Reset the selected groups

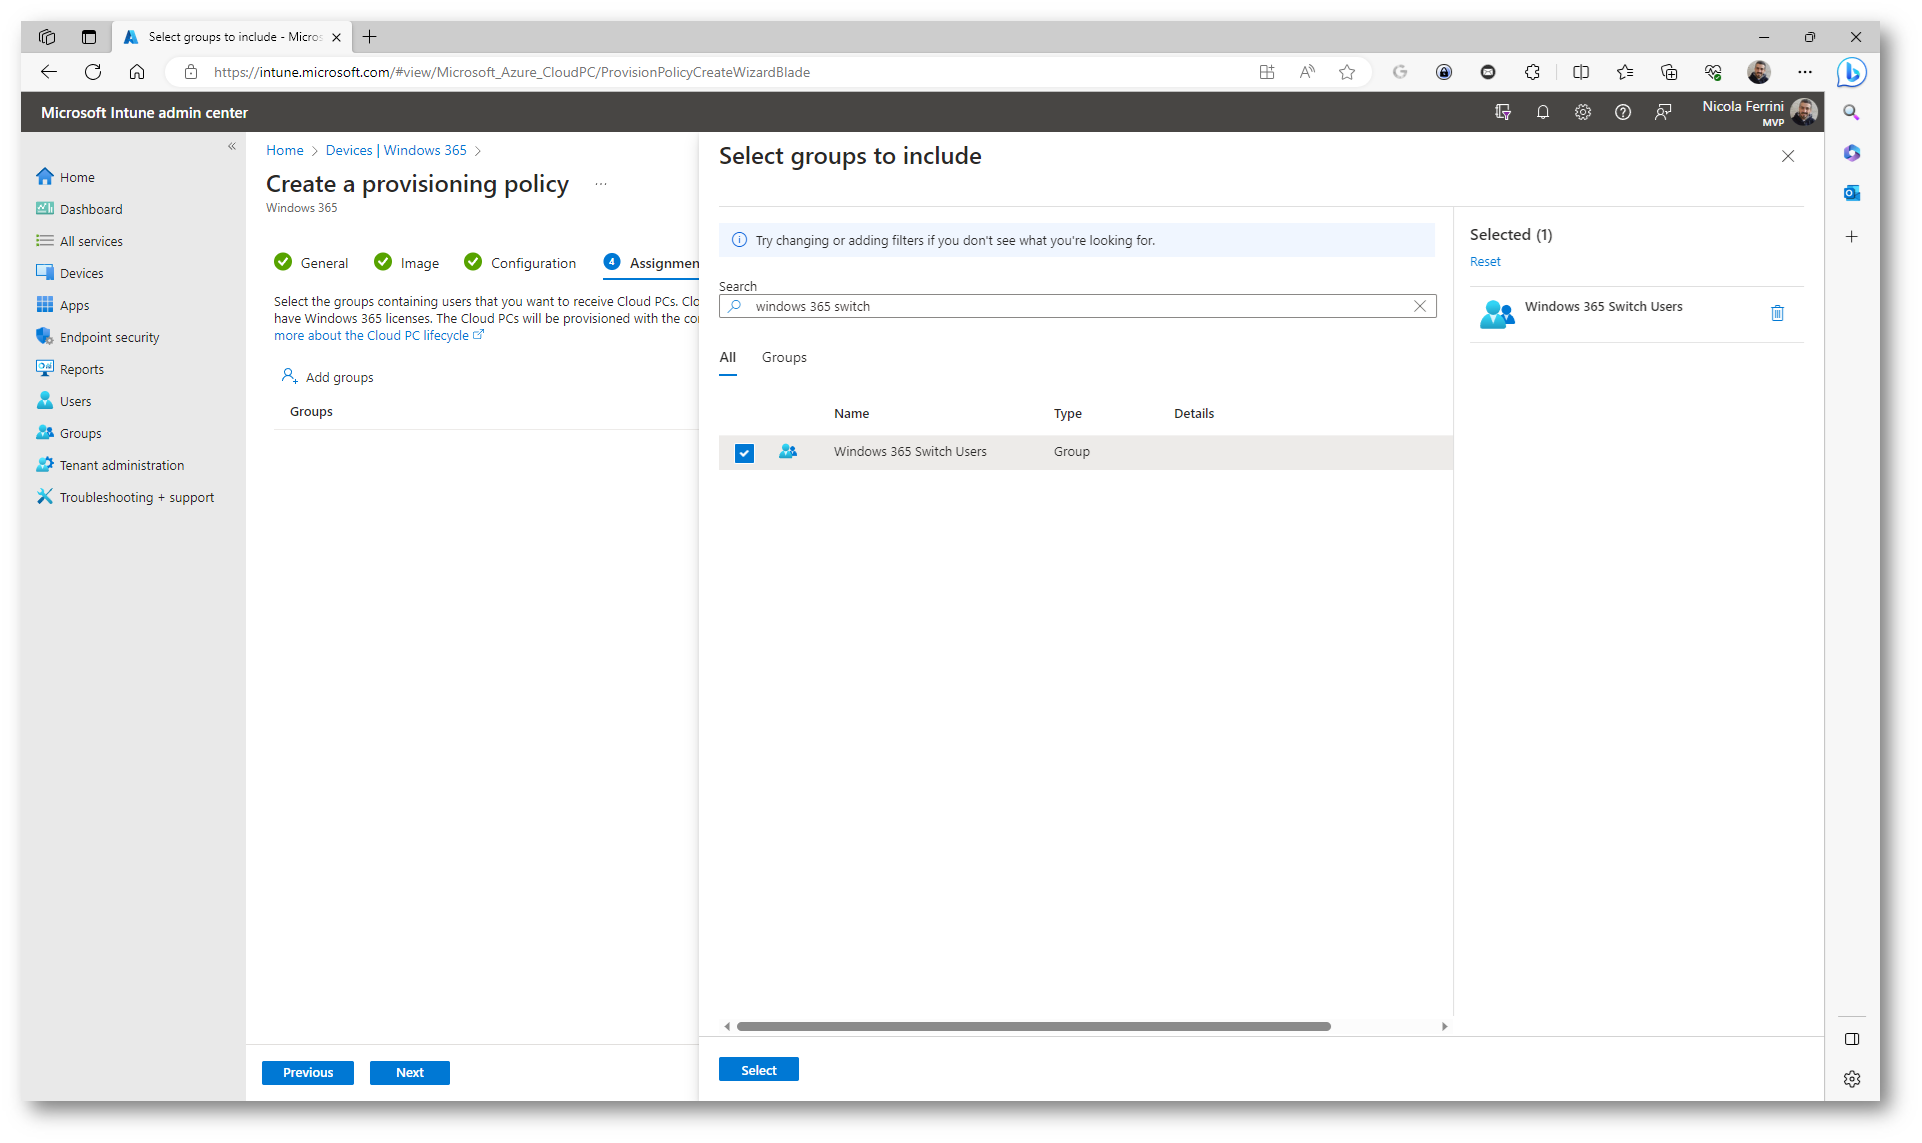point(1485,261)
